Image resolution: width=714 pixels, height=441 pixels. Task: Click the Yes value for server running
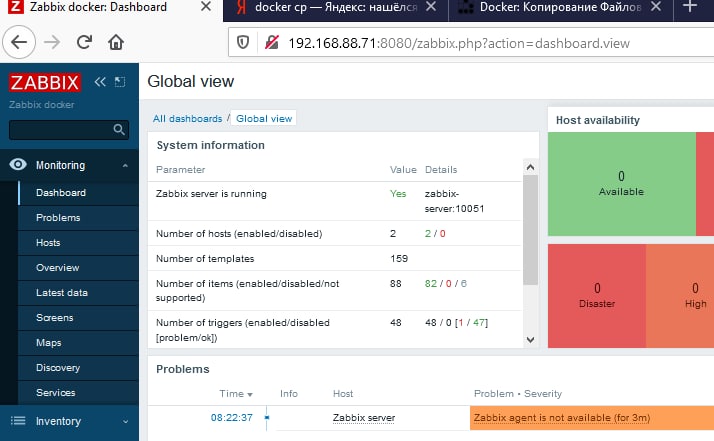coord(398,194)
